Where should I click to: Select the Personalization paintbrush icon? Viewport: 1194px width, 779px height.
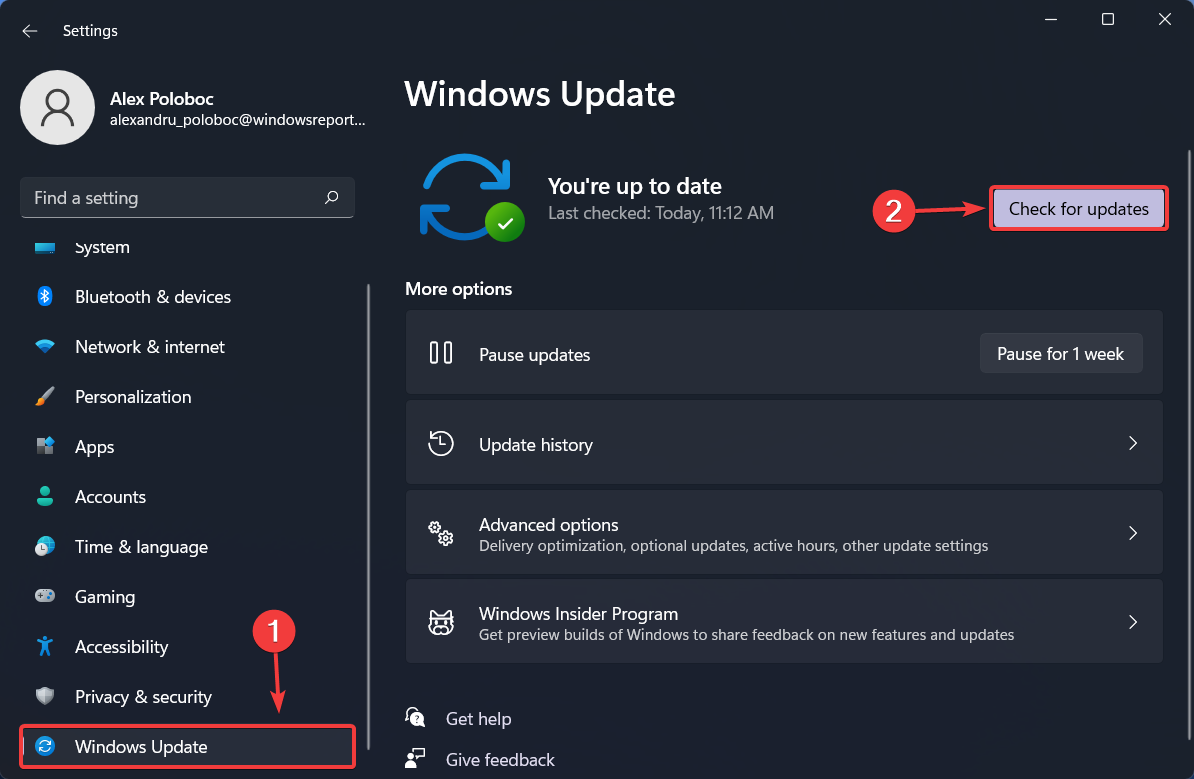point(44,396)
